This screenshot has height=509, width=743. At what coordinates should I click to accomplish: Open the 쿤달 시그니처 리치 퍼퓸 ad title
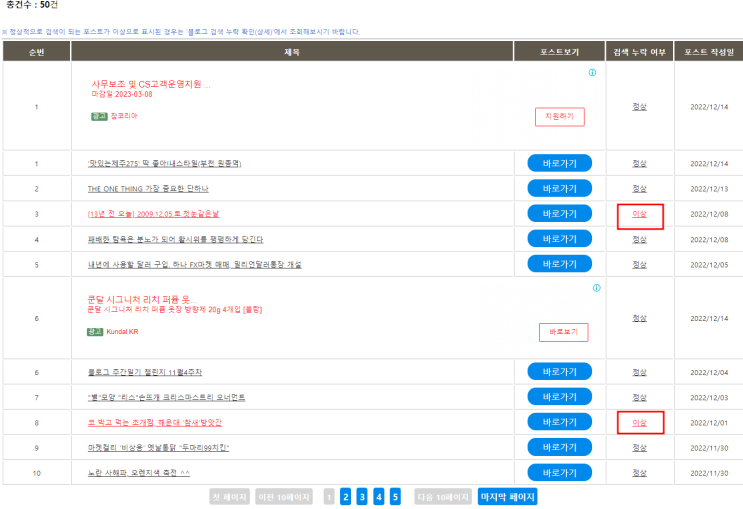tap(142, 300)
